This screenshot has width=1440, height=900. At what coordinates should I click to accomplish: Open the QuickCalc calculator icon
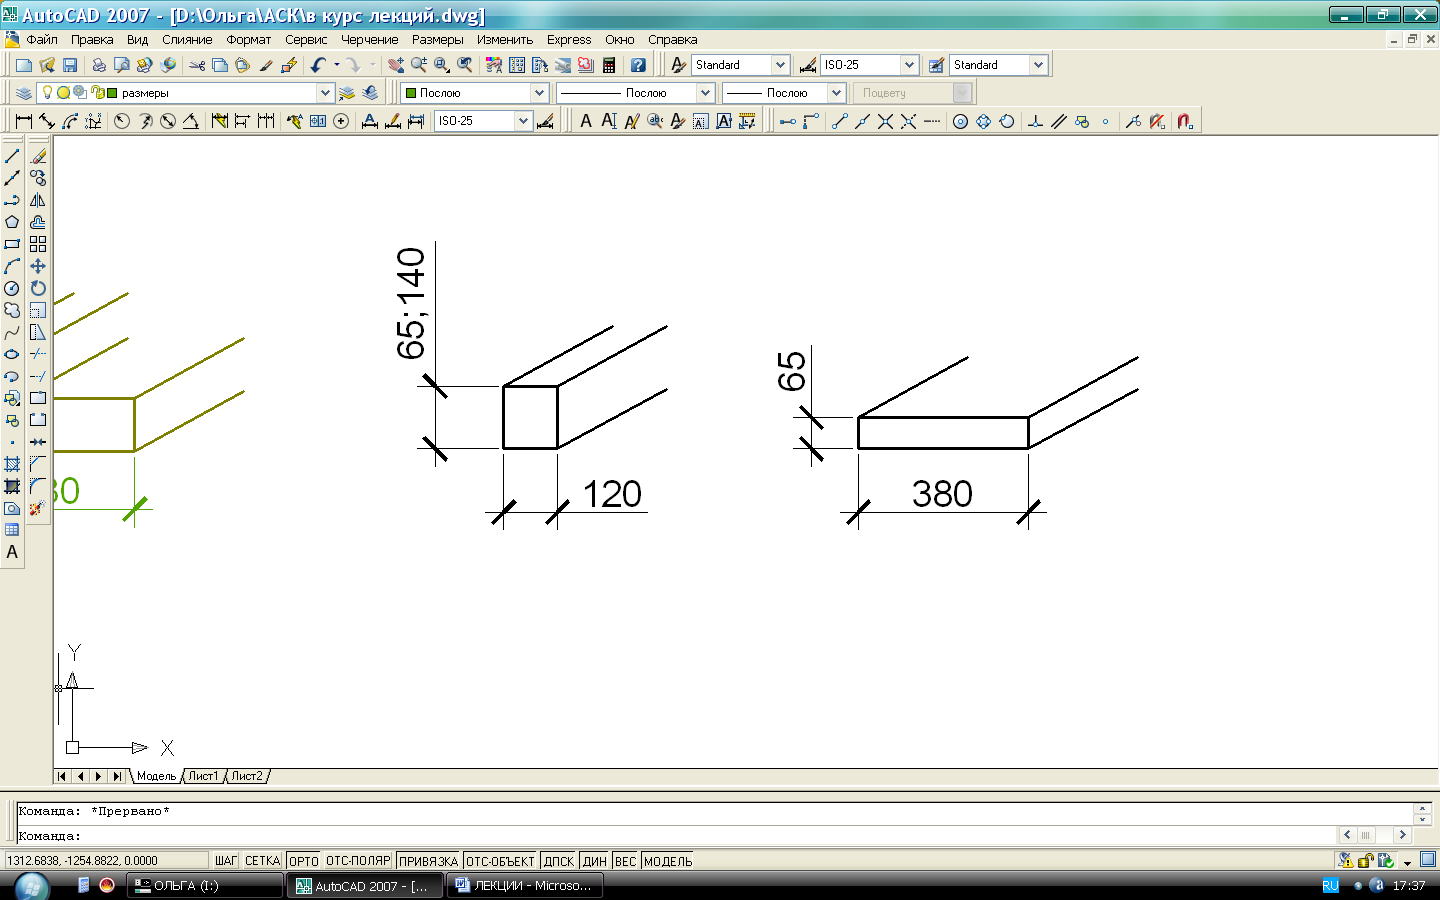click(608, 65)
